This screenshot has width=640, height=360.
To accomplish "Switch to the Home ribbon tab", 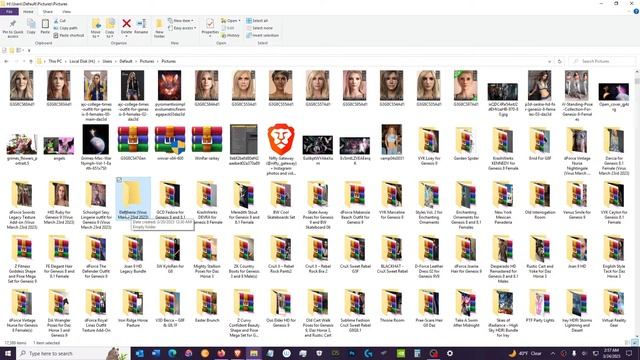I will click(28, 11).
